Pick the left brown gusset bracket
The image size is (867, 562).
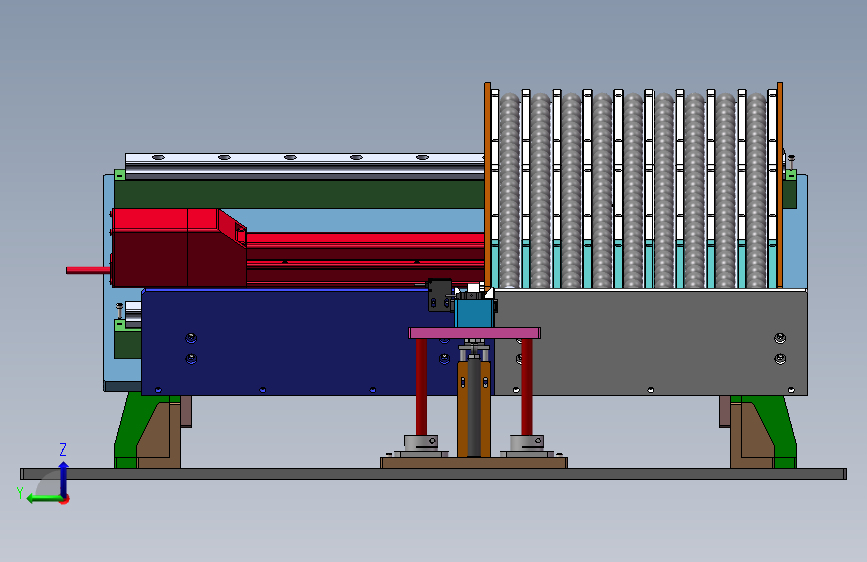coord(160,437)
